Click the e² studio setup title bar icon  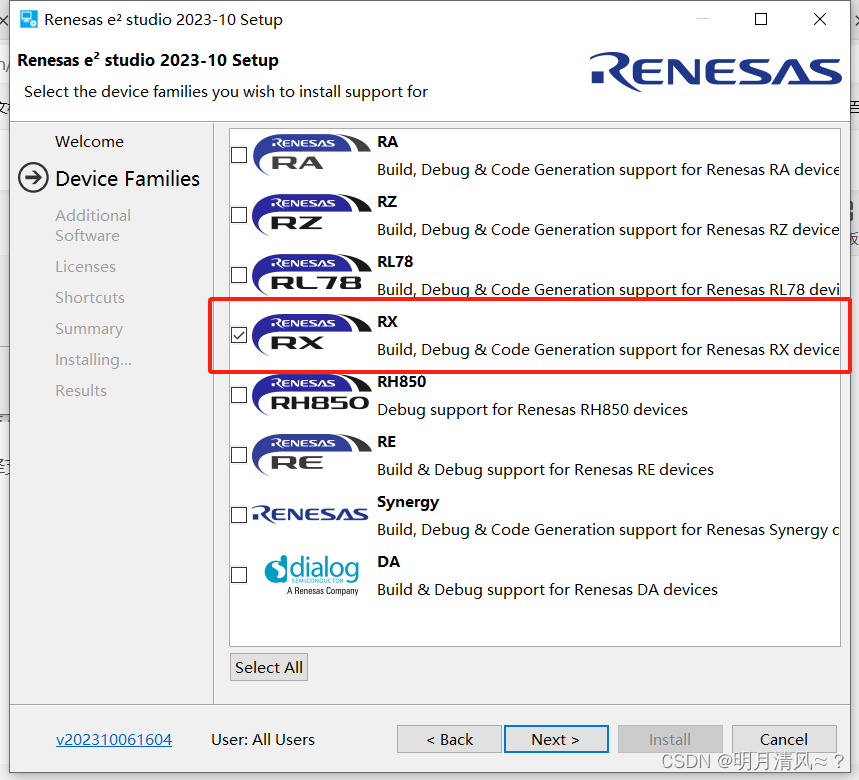pos(28,19)
